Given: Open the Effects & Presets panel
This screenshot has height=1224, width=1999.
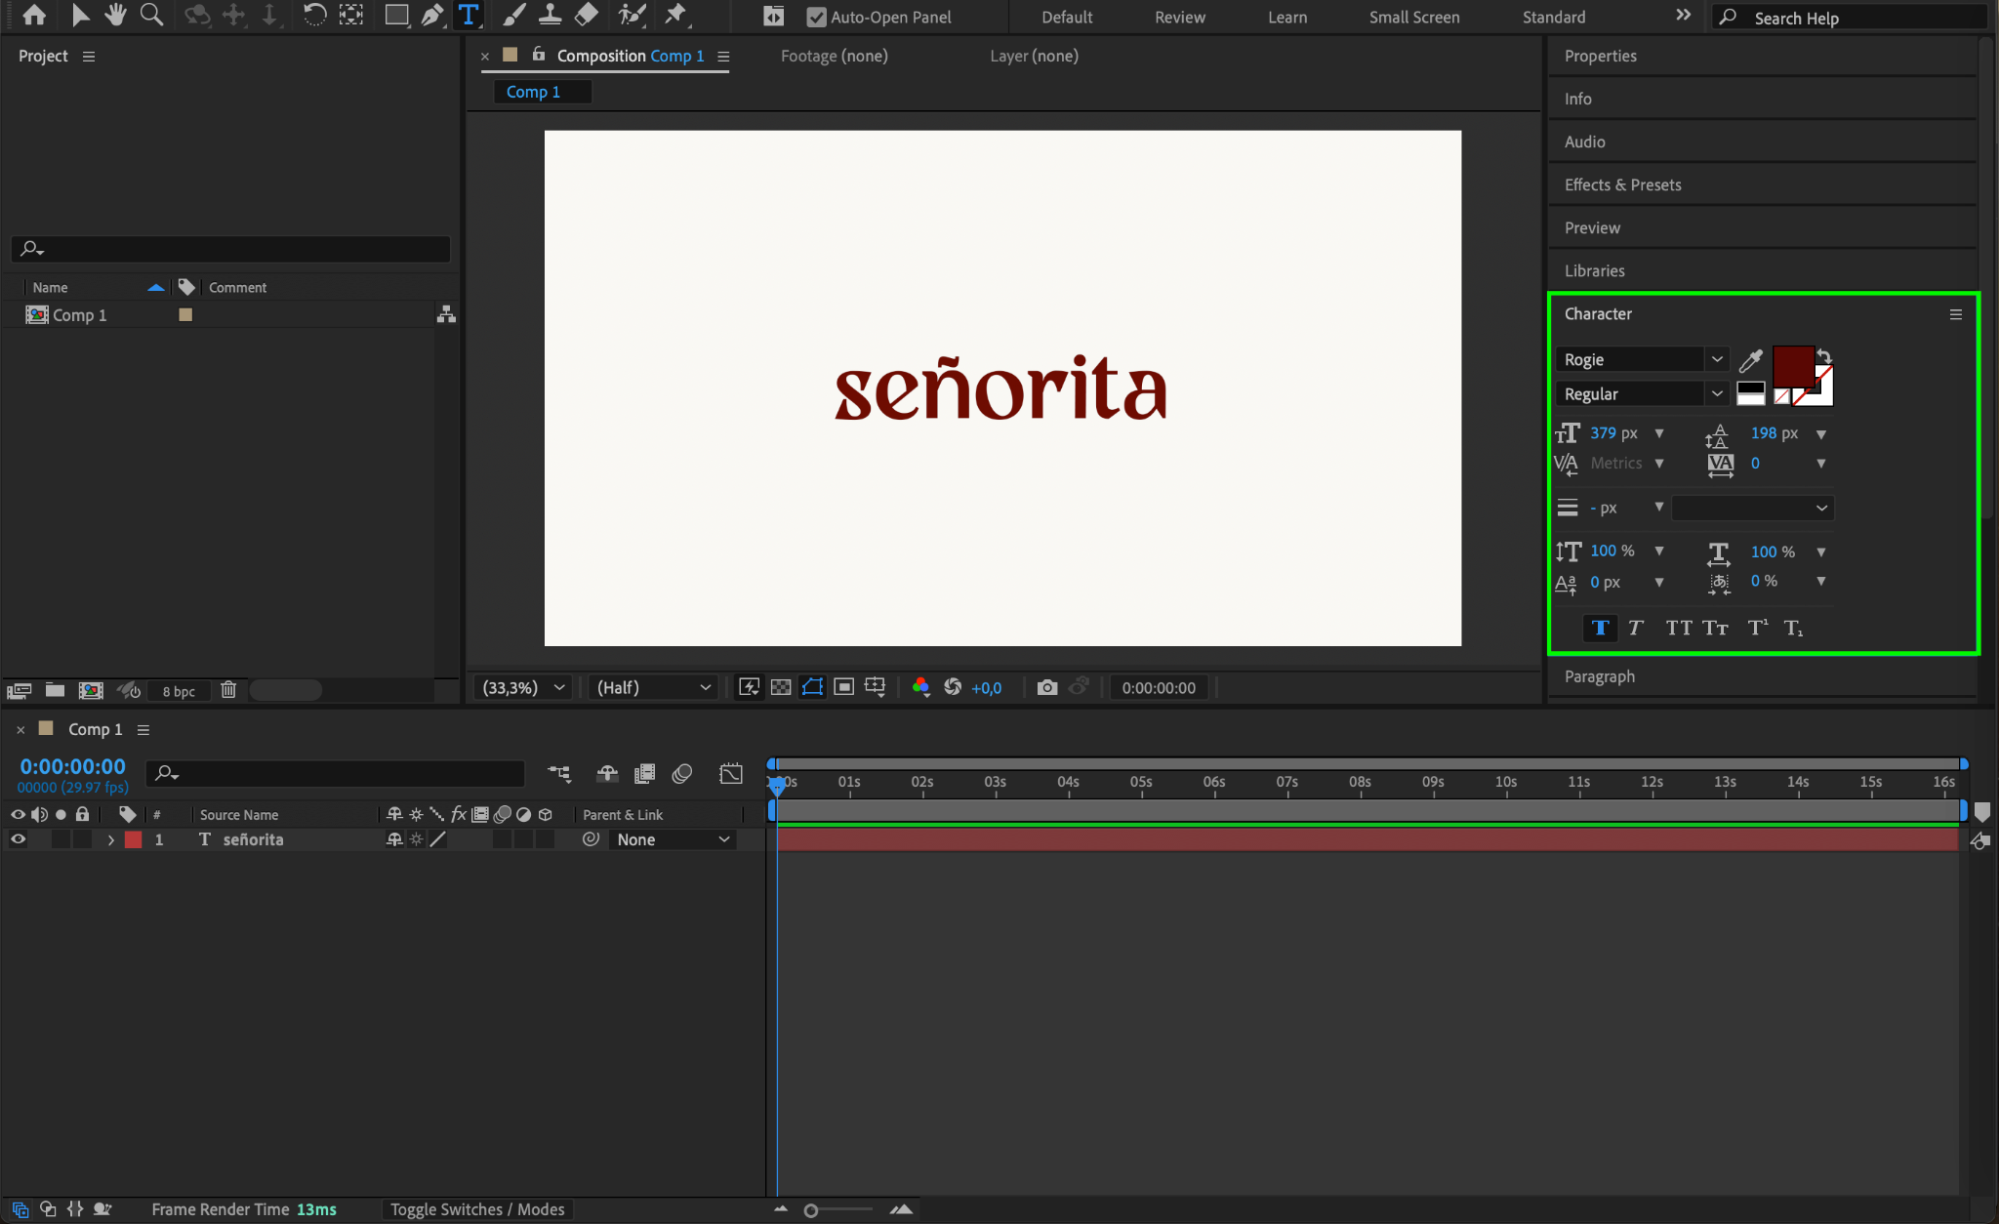Looking at the screenshot, I should 1622,185.
